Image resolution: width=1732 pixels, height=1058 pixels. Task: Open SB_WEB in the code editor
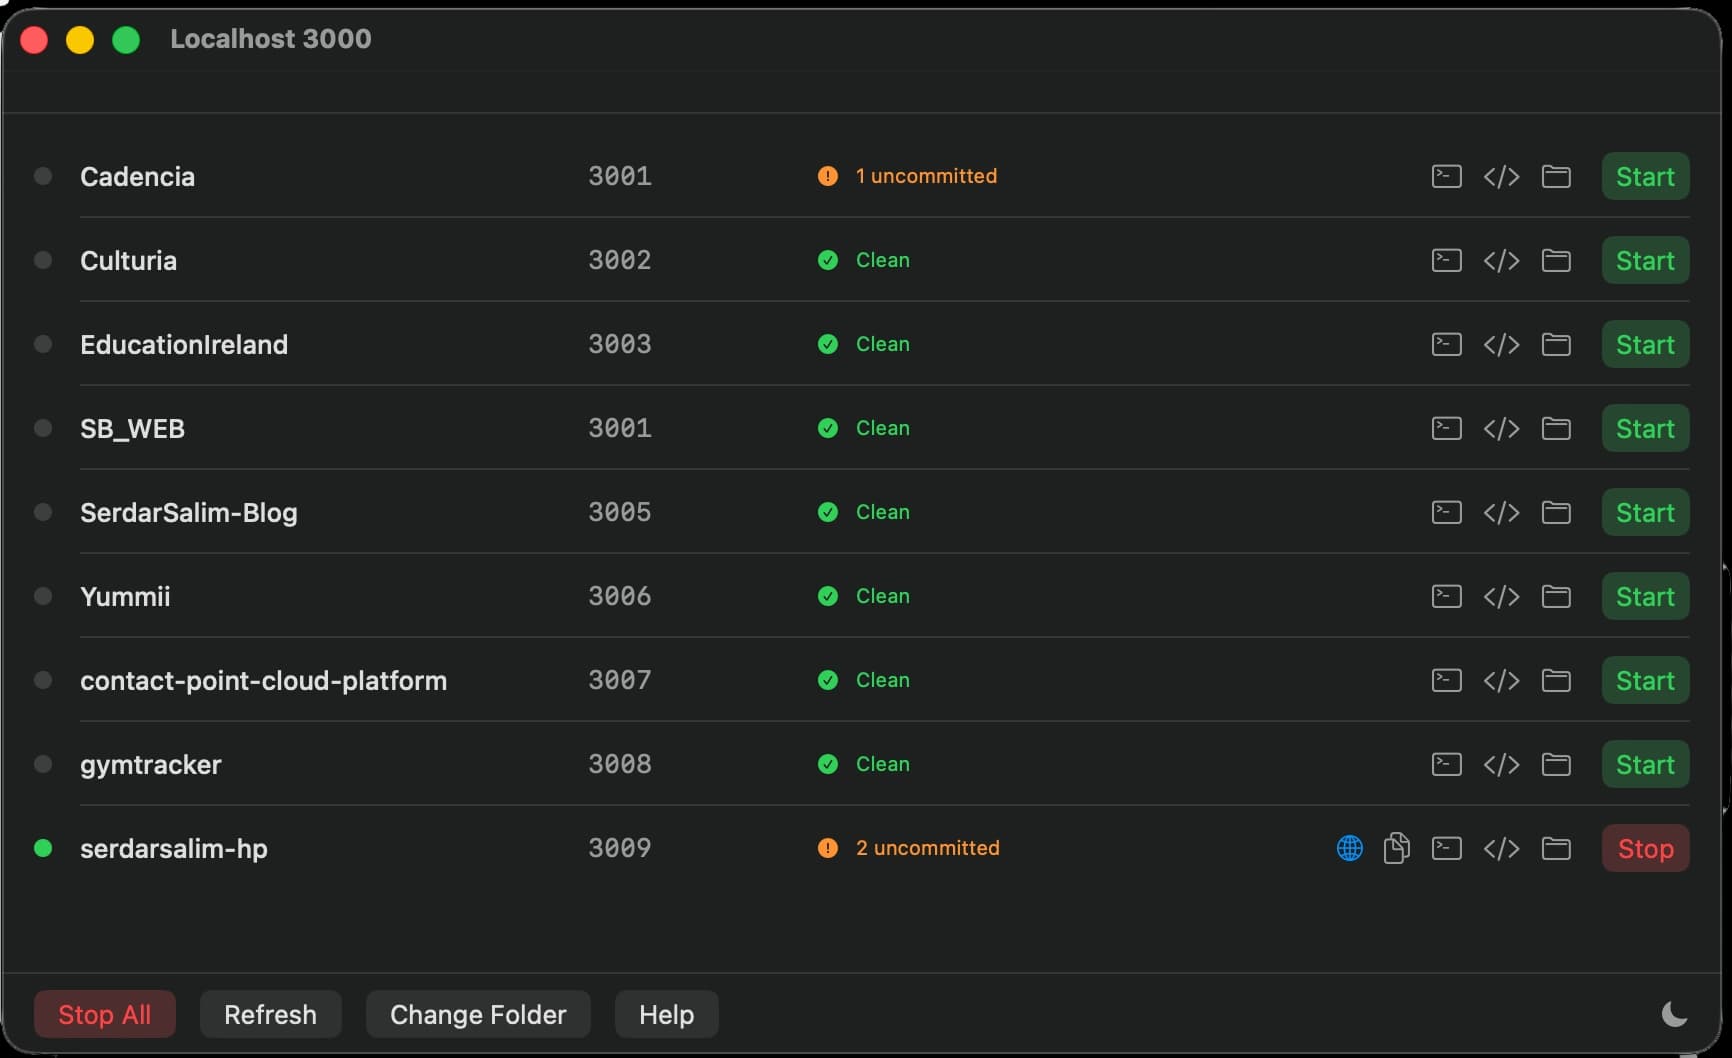click(x=1501, y=428)
